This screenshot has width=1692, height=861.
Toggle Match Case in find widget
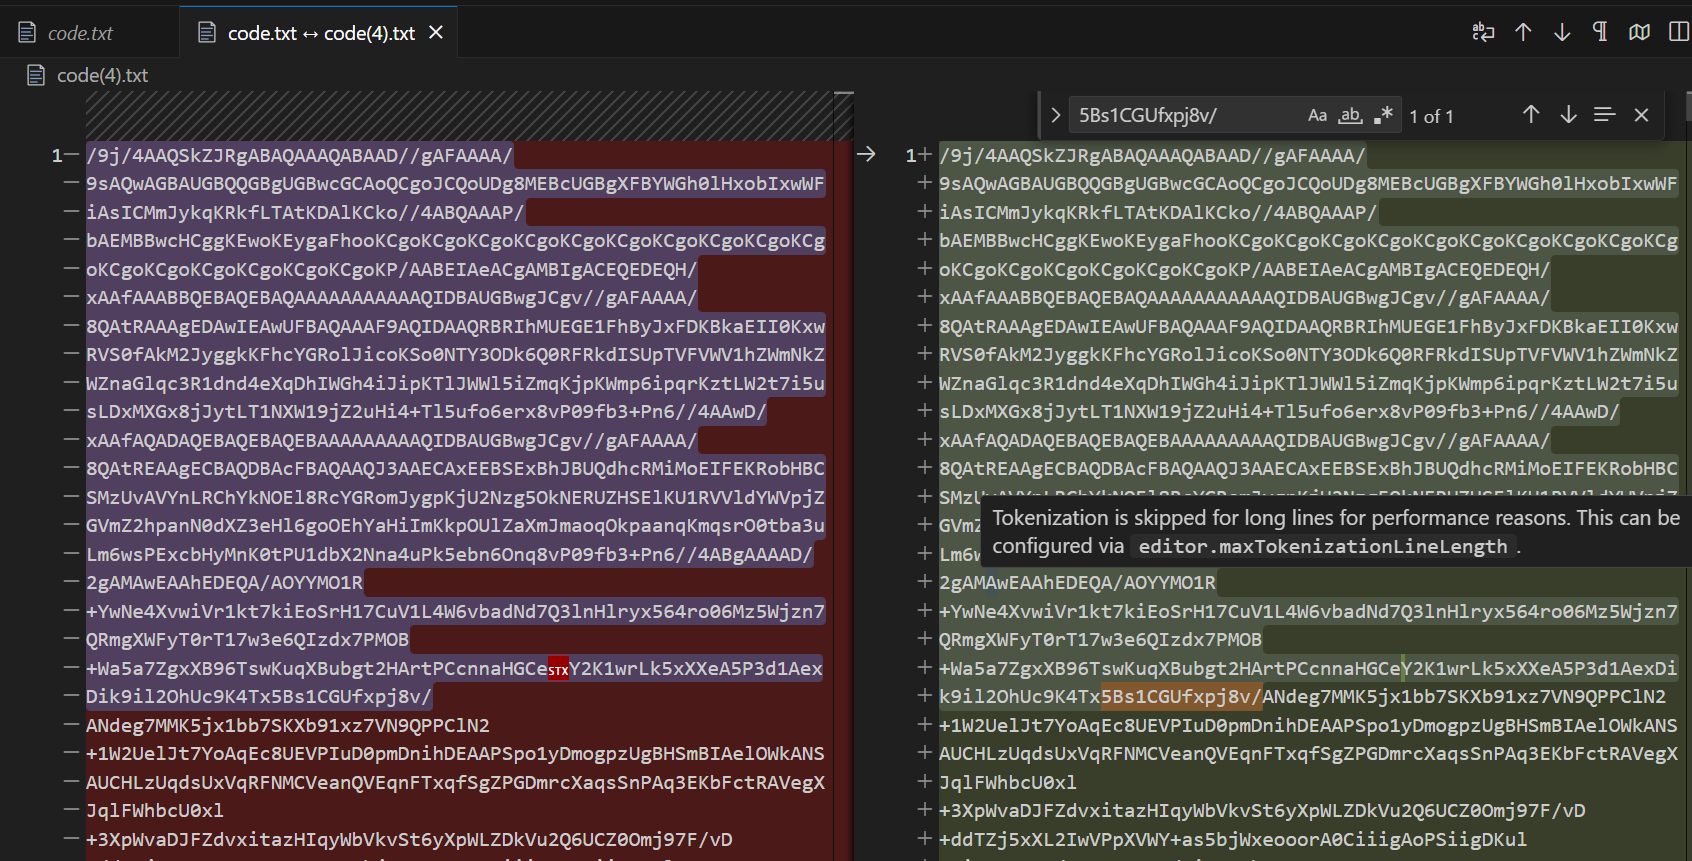[x=1317, y=115]
